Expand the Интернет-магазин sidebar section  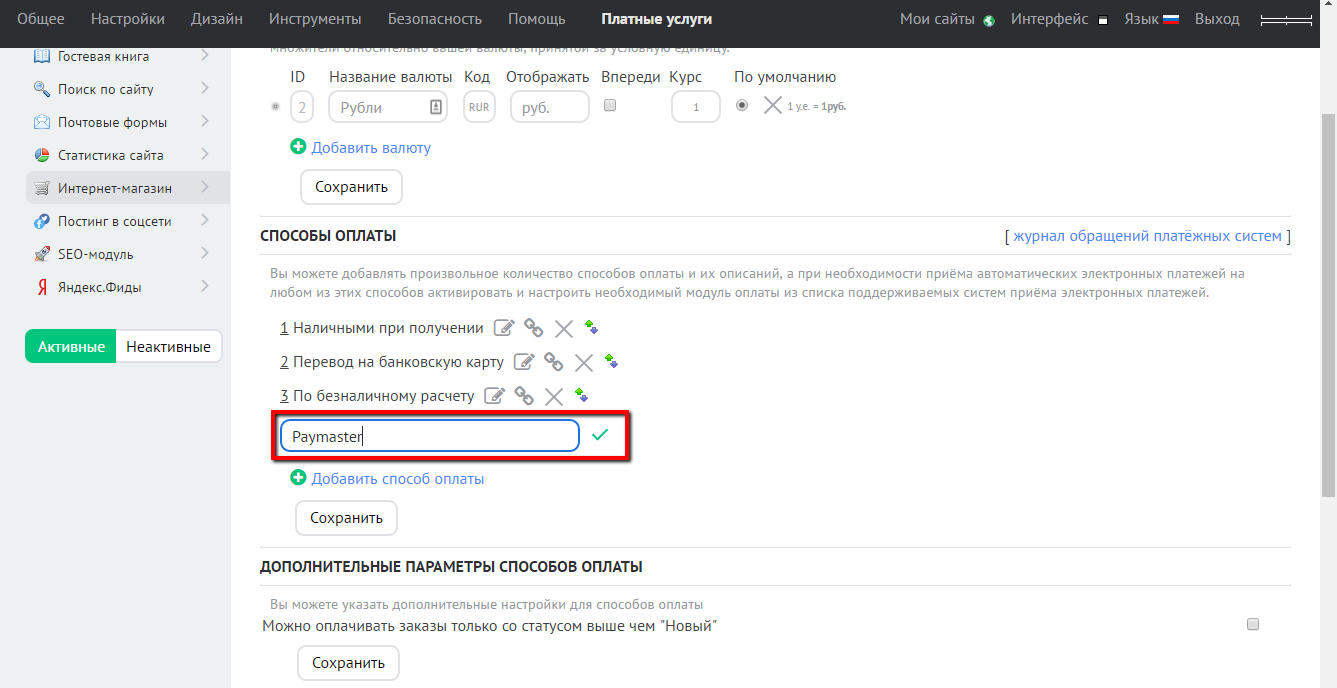click(x=204, y=187)
